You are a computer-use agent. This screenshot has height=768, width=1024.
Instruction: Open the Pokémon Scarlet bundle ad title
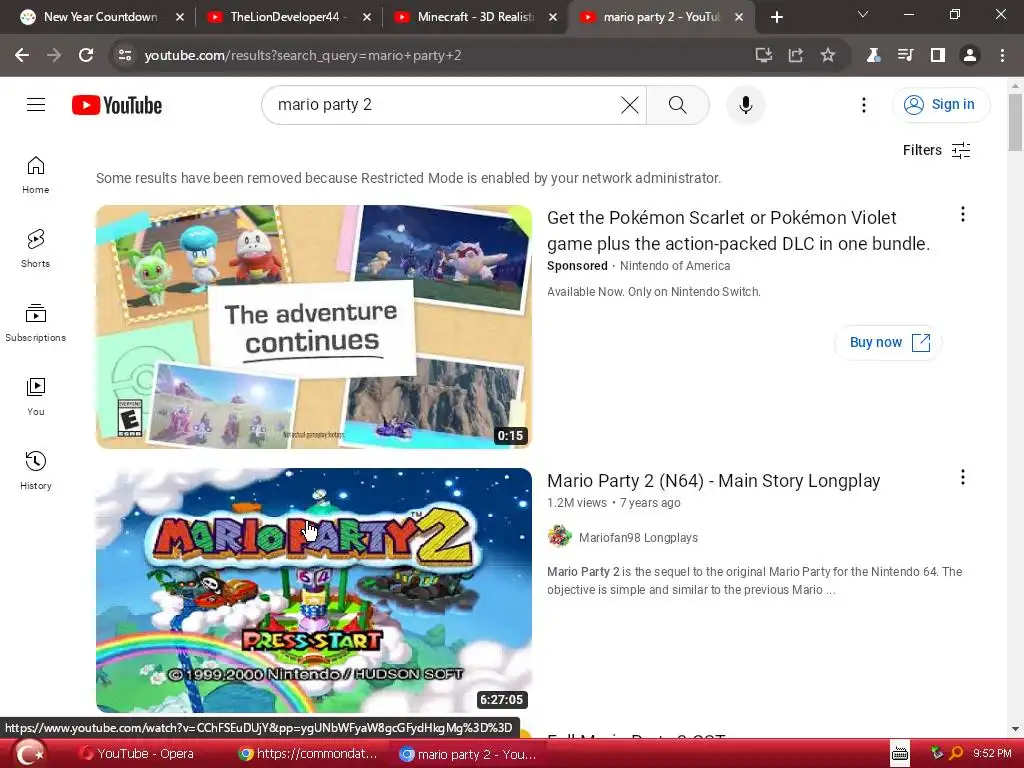tap(738, 231)
